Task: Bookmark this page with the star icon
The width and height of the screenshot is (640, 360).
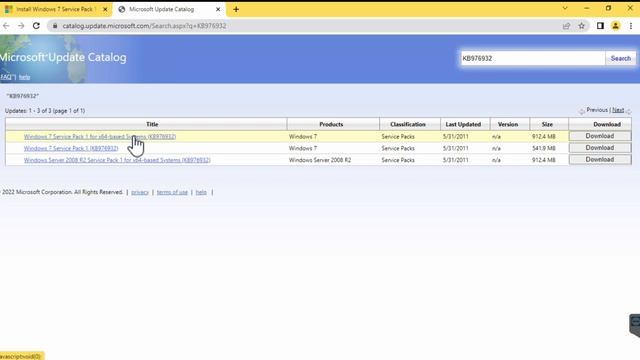Action: pos(582,26)
